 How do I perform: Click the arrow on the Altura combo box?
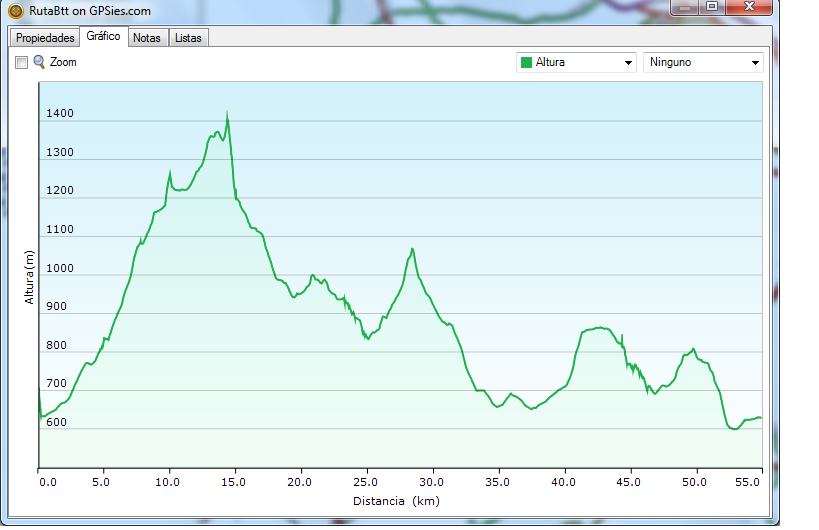[628, 62]
